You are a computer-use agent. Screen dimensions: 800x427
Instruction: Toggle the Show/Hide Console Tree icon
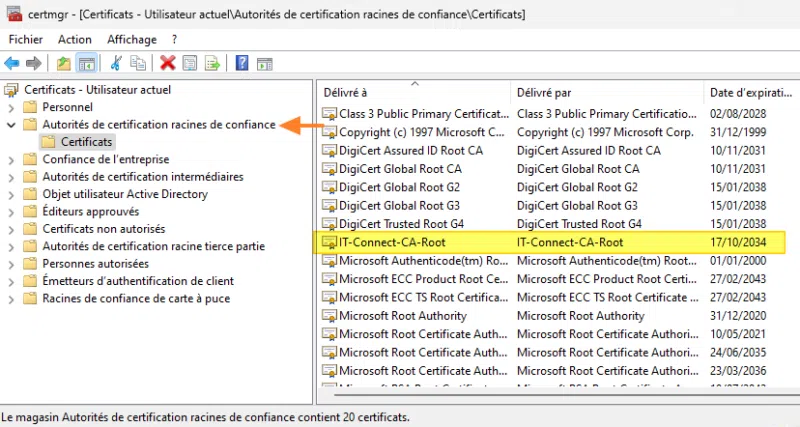[87, 63]
